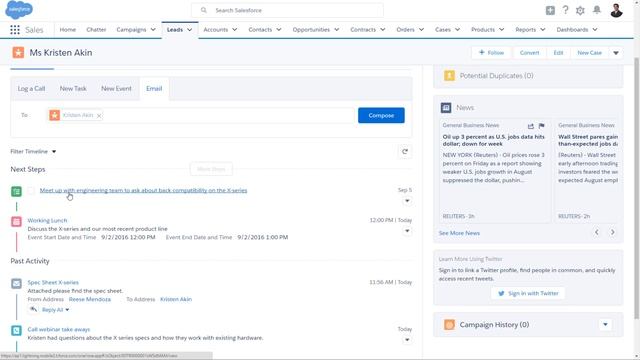Click the More Steps button
Image resolution: width=640 pixels, height=360 pixels.
tap(211, 169)
